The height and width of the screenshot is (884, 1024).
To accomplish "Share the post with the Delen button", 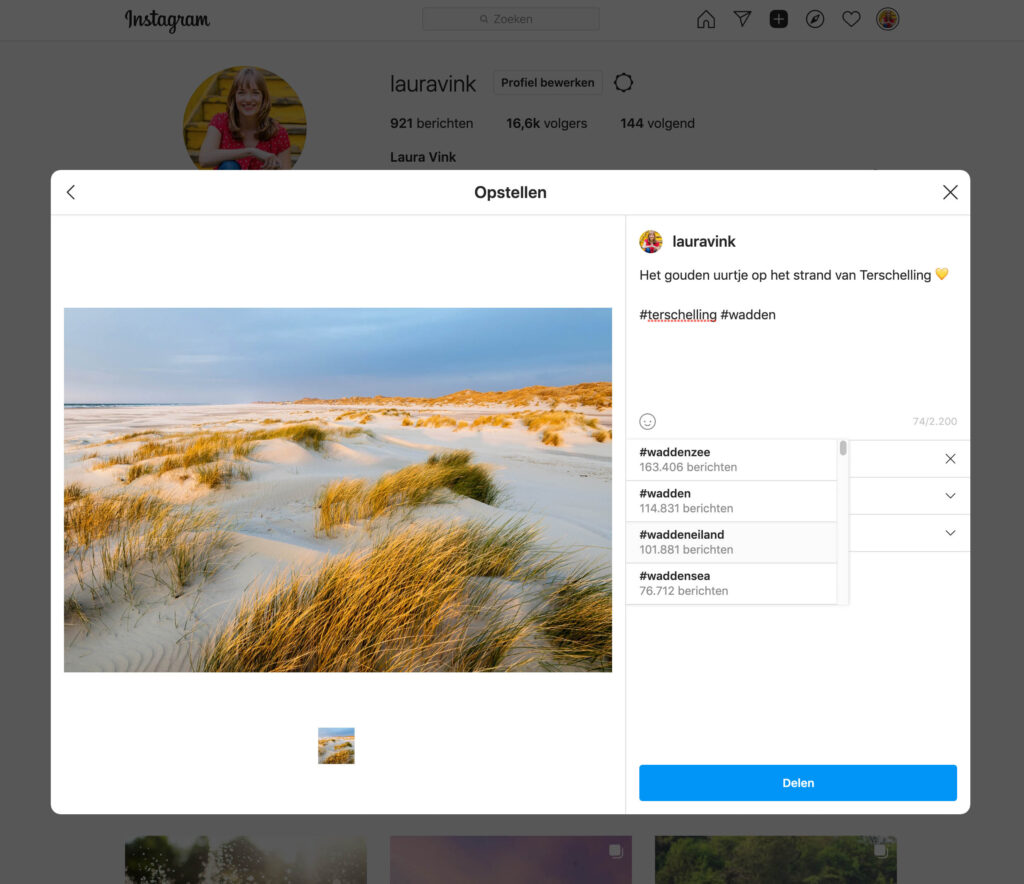I will coord(797,783).
